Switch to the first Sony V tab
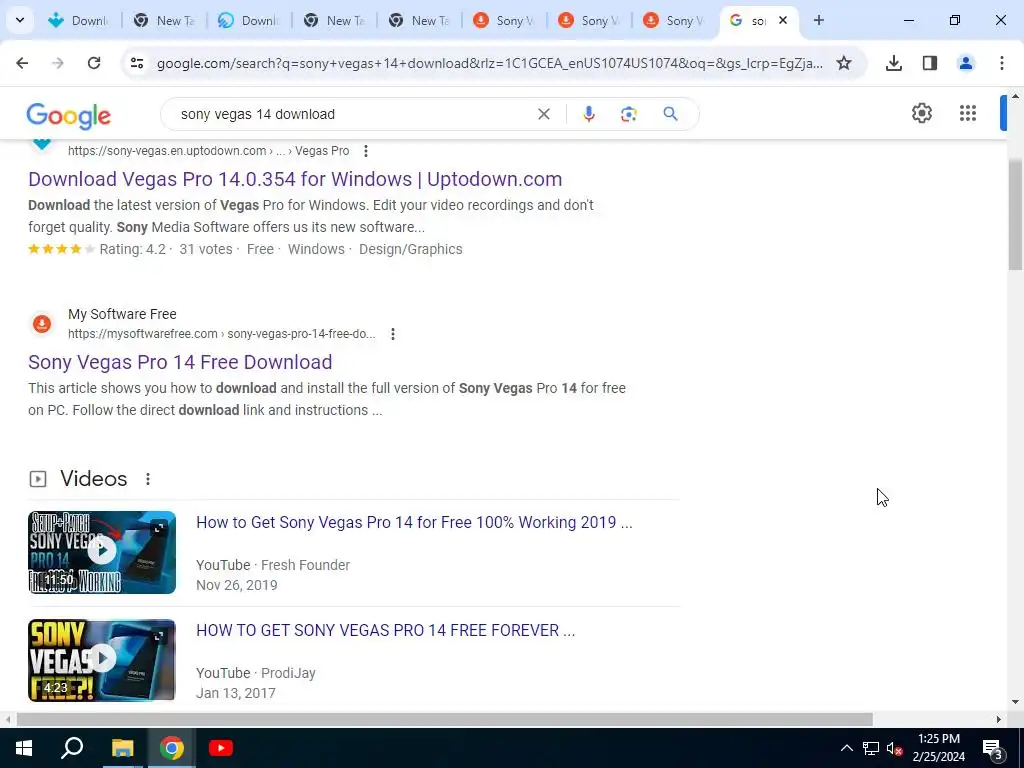This screenshot has height=768, width=1024. point(504,20)
